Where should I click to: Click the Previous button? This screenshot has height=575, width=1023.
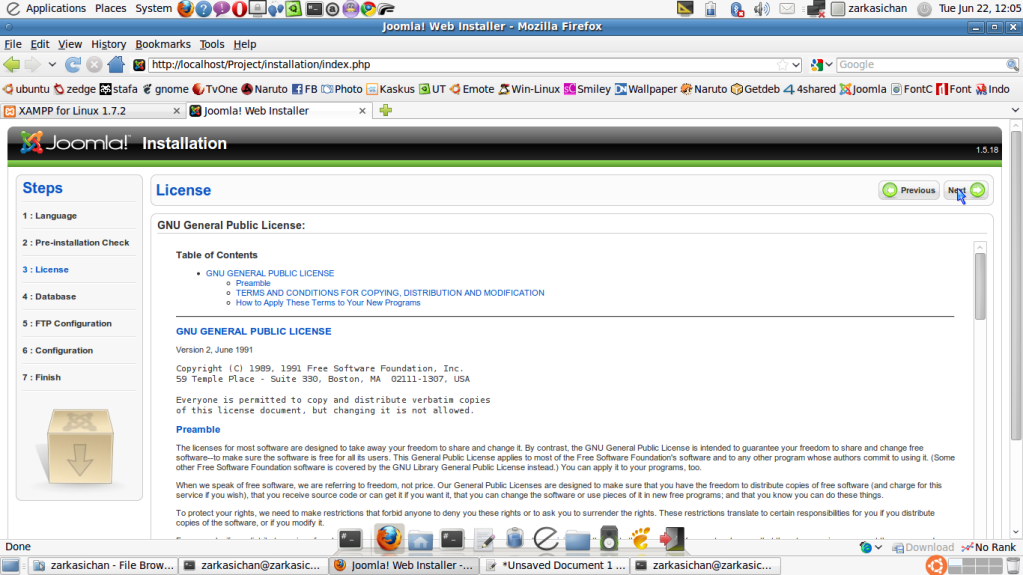tap(909, 190)
